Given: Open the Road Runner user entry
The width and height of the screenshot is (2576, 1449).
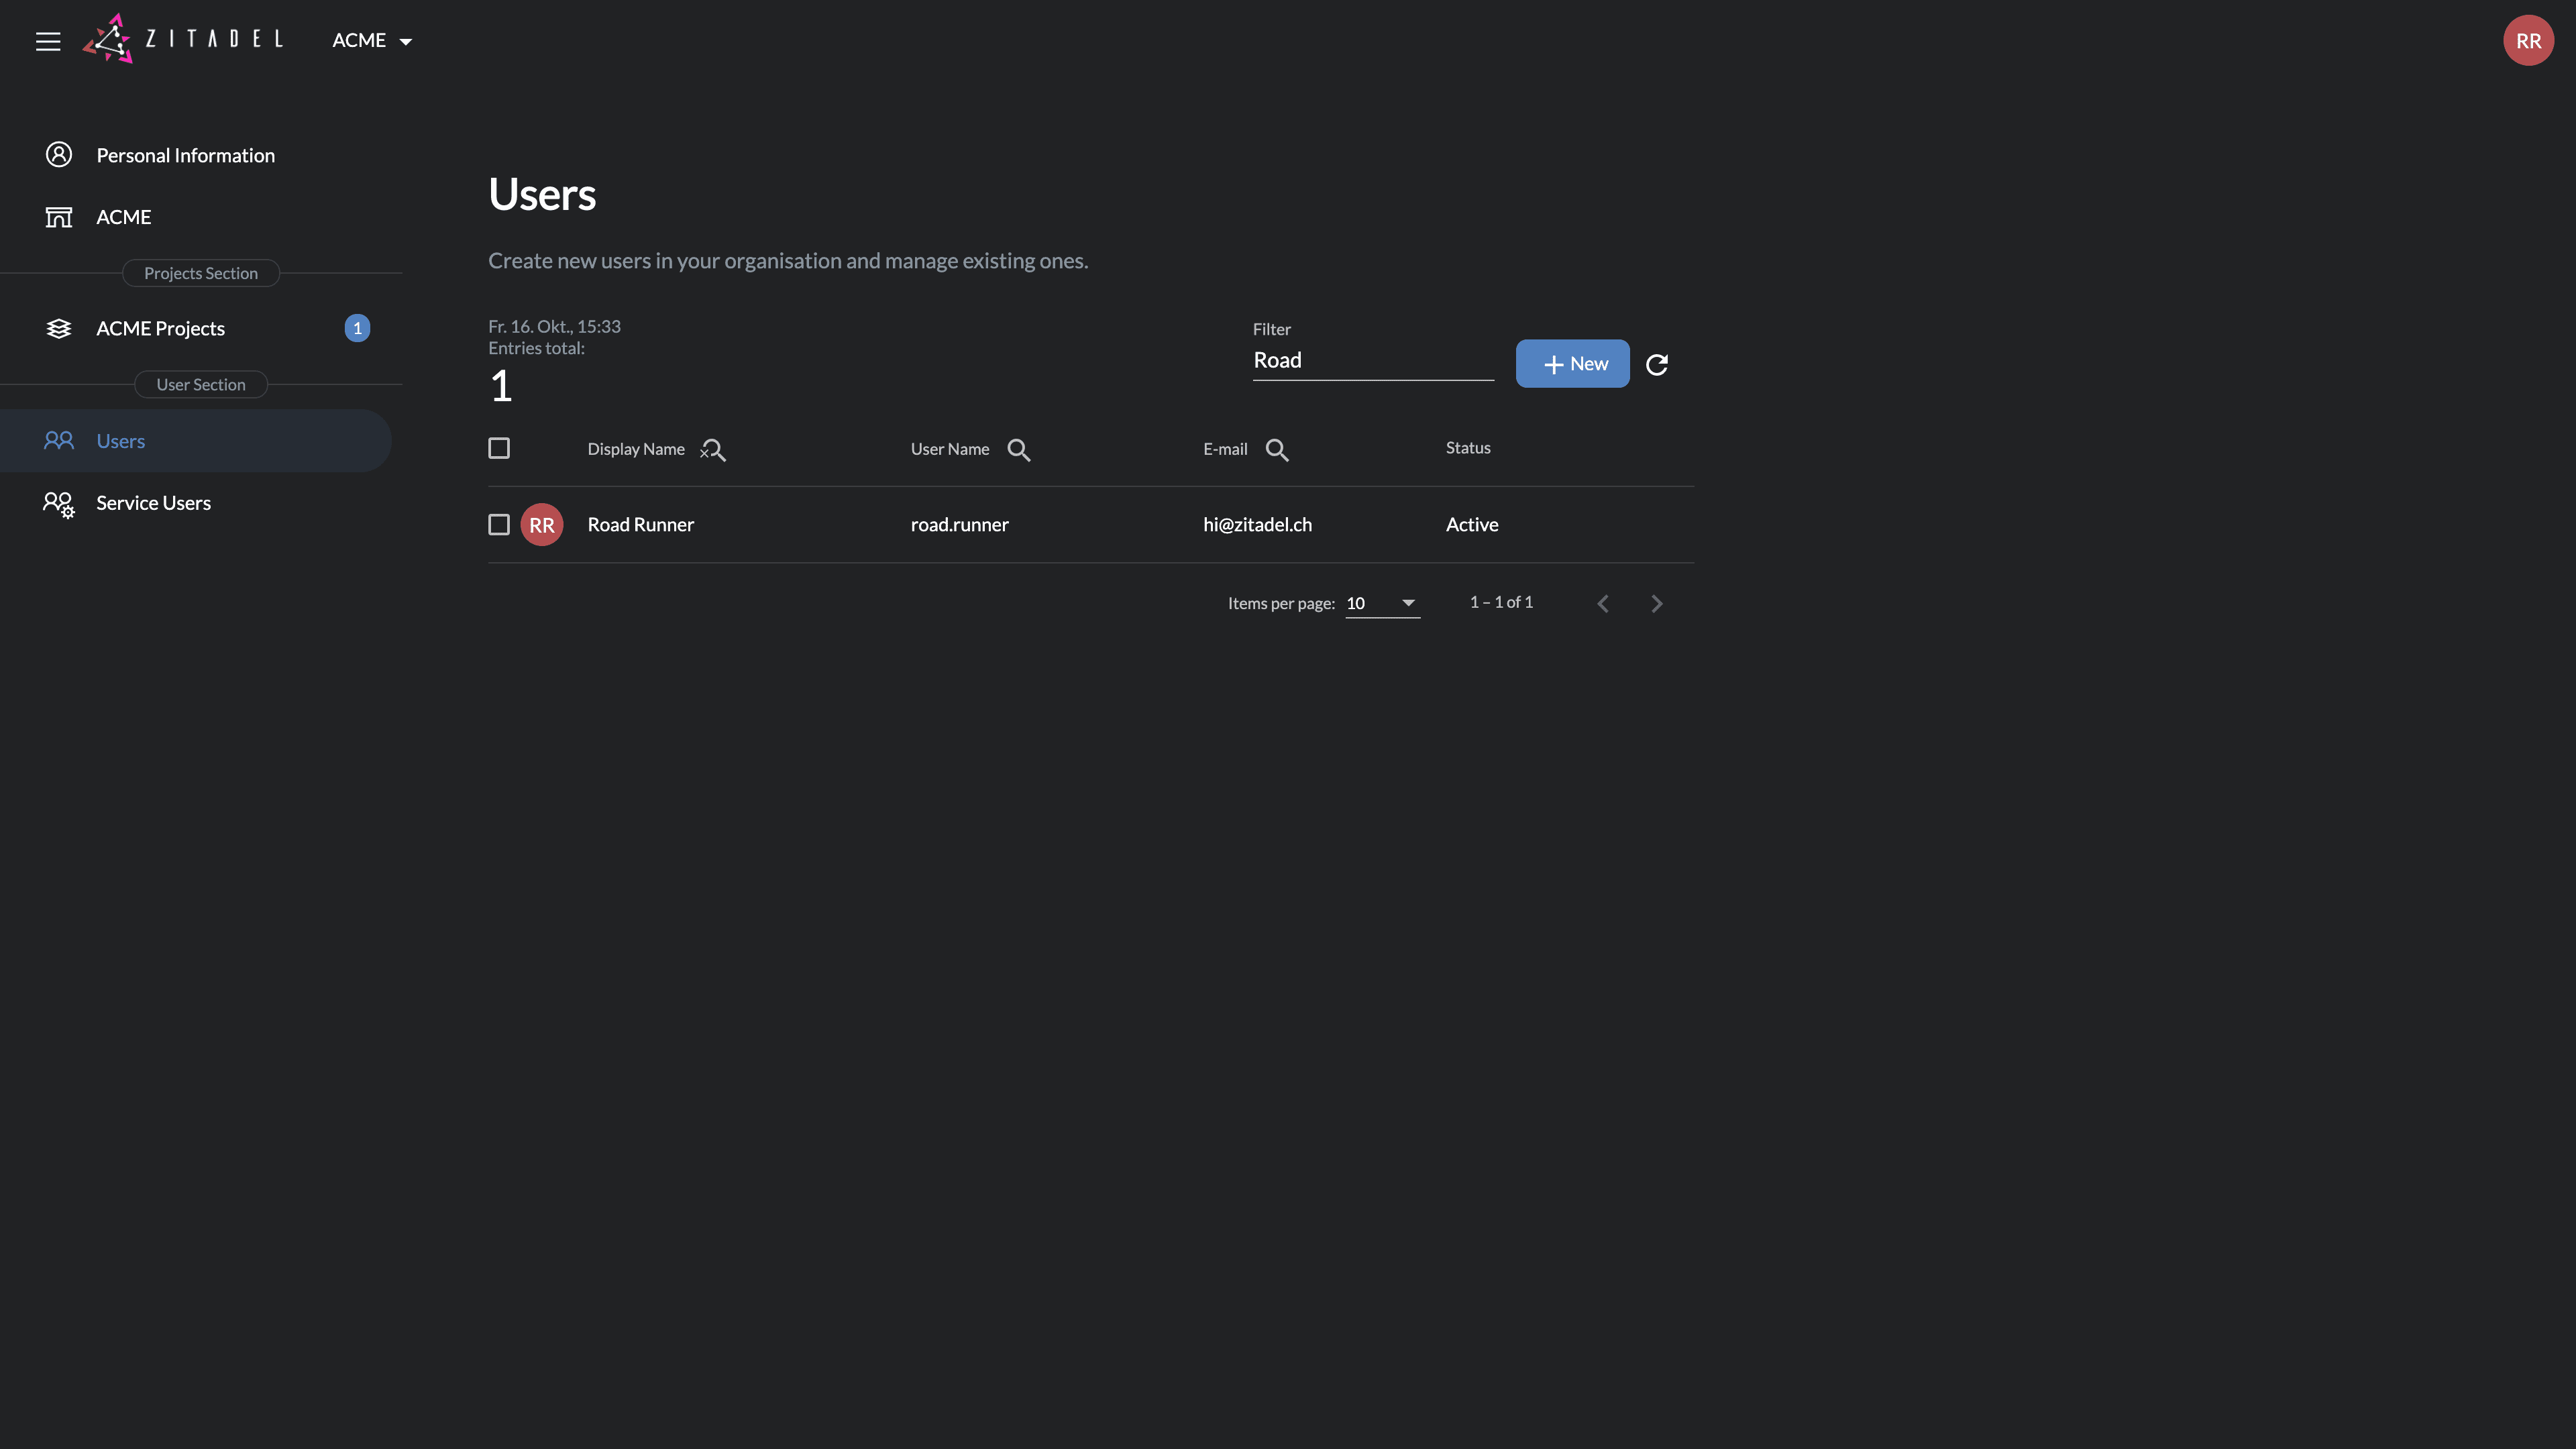Looking at the screenshot, I should pos(640,525).
